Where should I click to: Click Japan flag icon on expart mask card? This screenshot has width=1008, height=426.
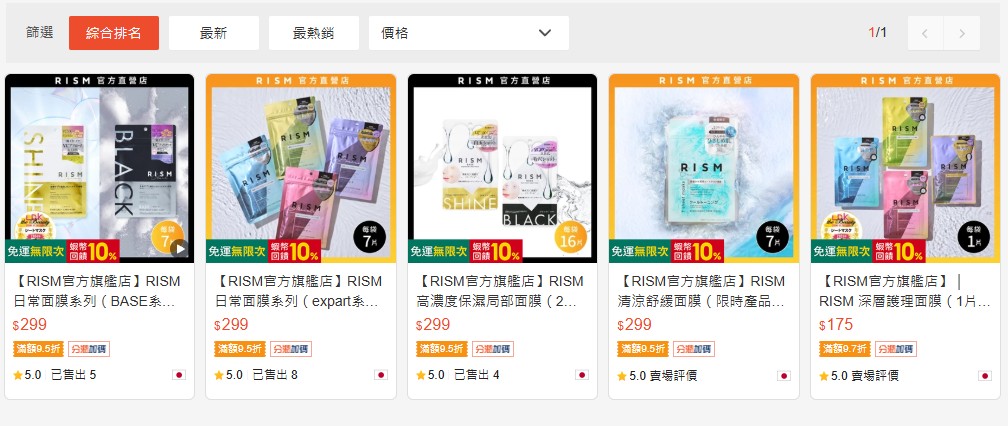click(381, 375)
